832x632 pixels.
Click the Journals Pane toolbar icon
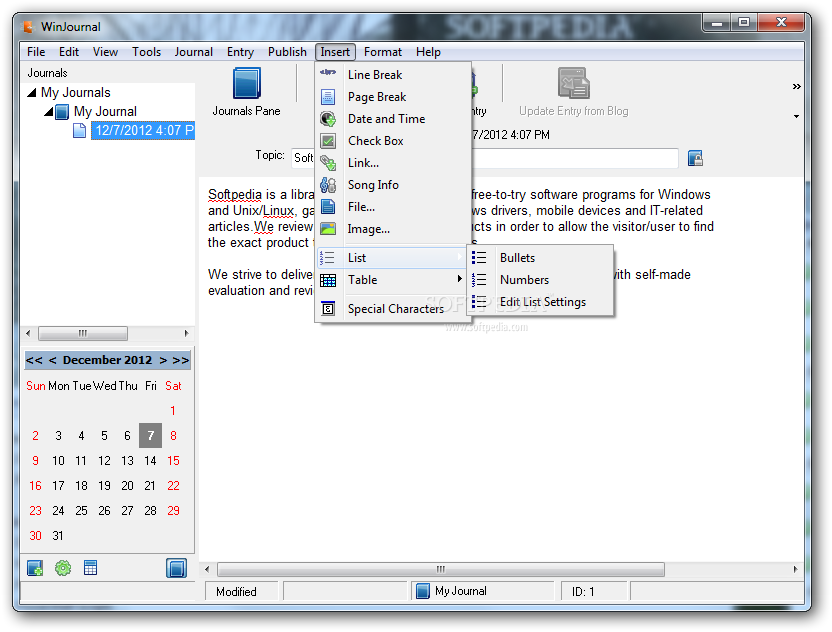click(247, 83)
